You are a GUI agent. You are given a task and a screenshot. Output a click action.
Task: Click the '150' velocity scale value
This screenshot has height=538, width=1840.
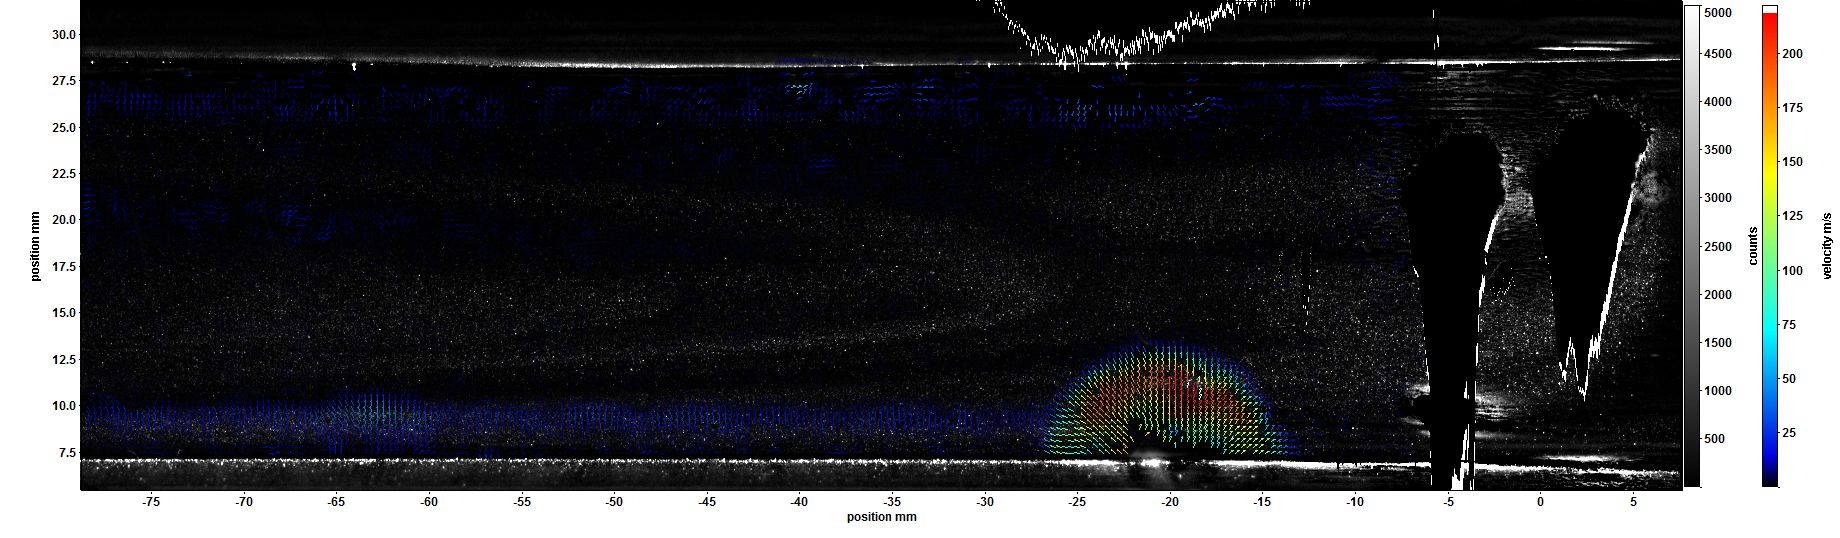(1793, 162)
